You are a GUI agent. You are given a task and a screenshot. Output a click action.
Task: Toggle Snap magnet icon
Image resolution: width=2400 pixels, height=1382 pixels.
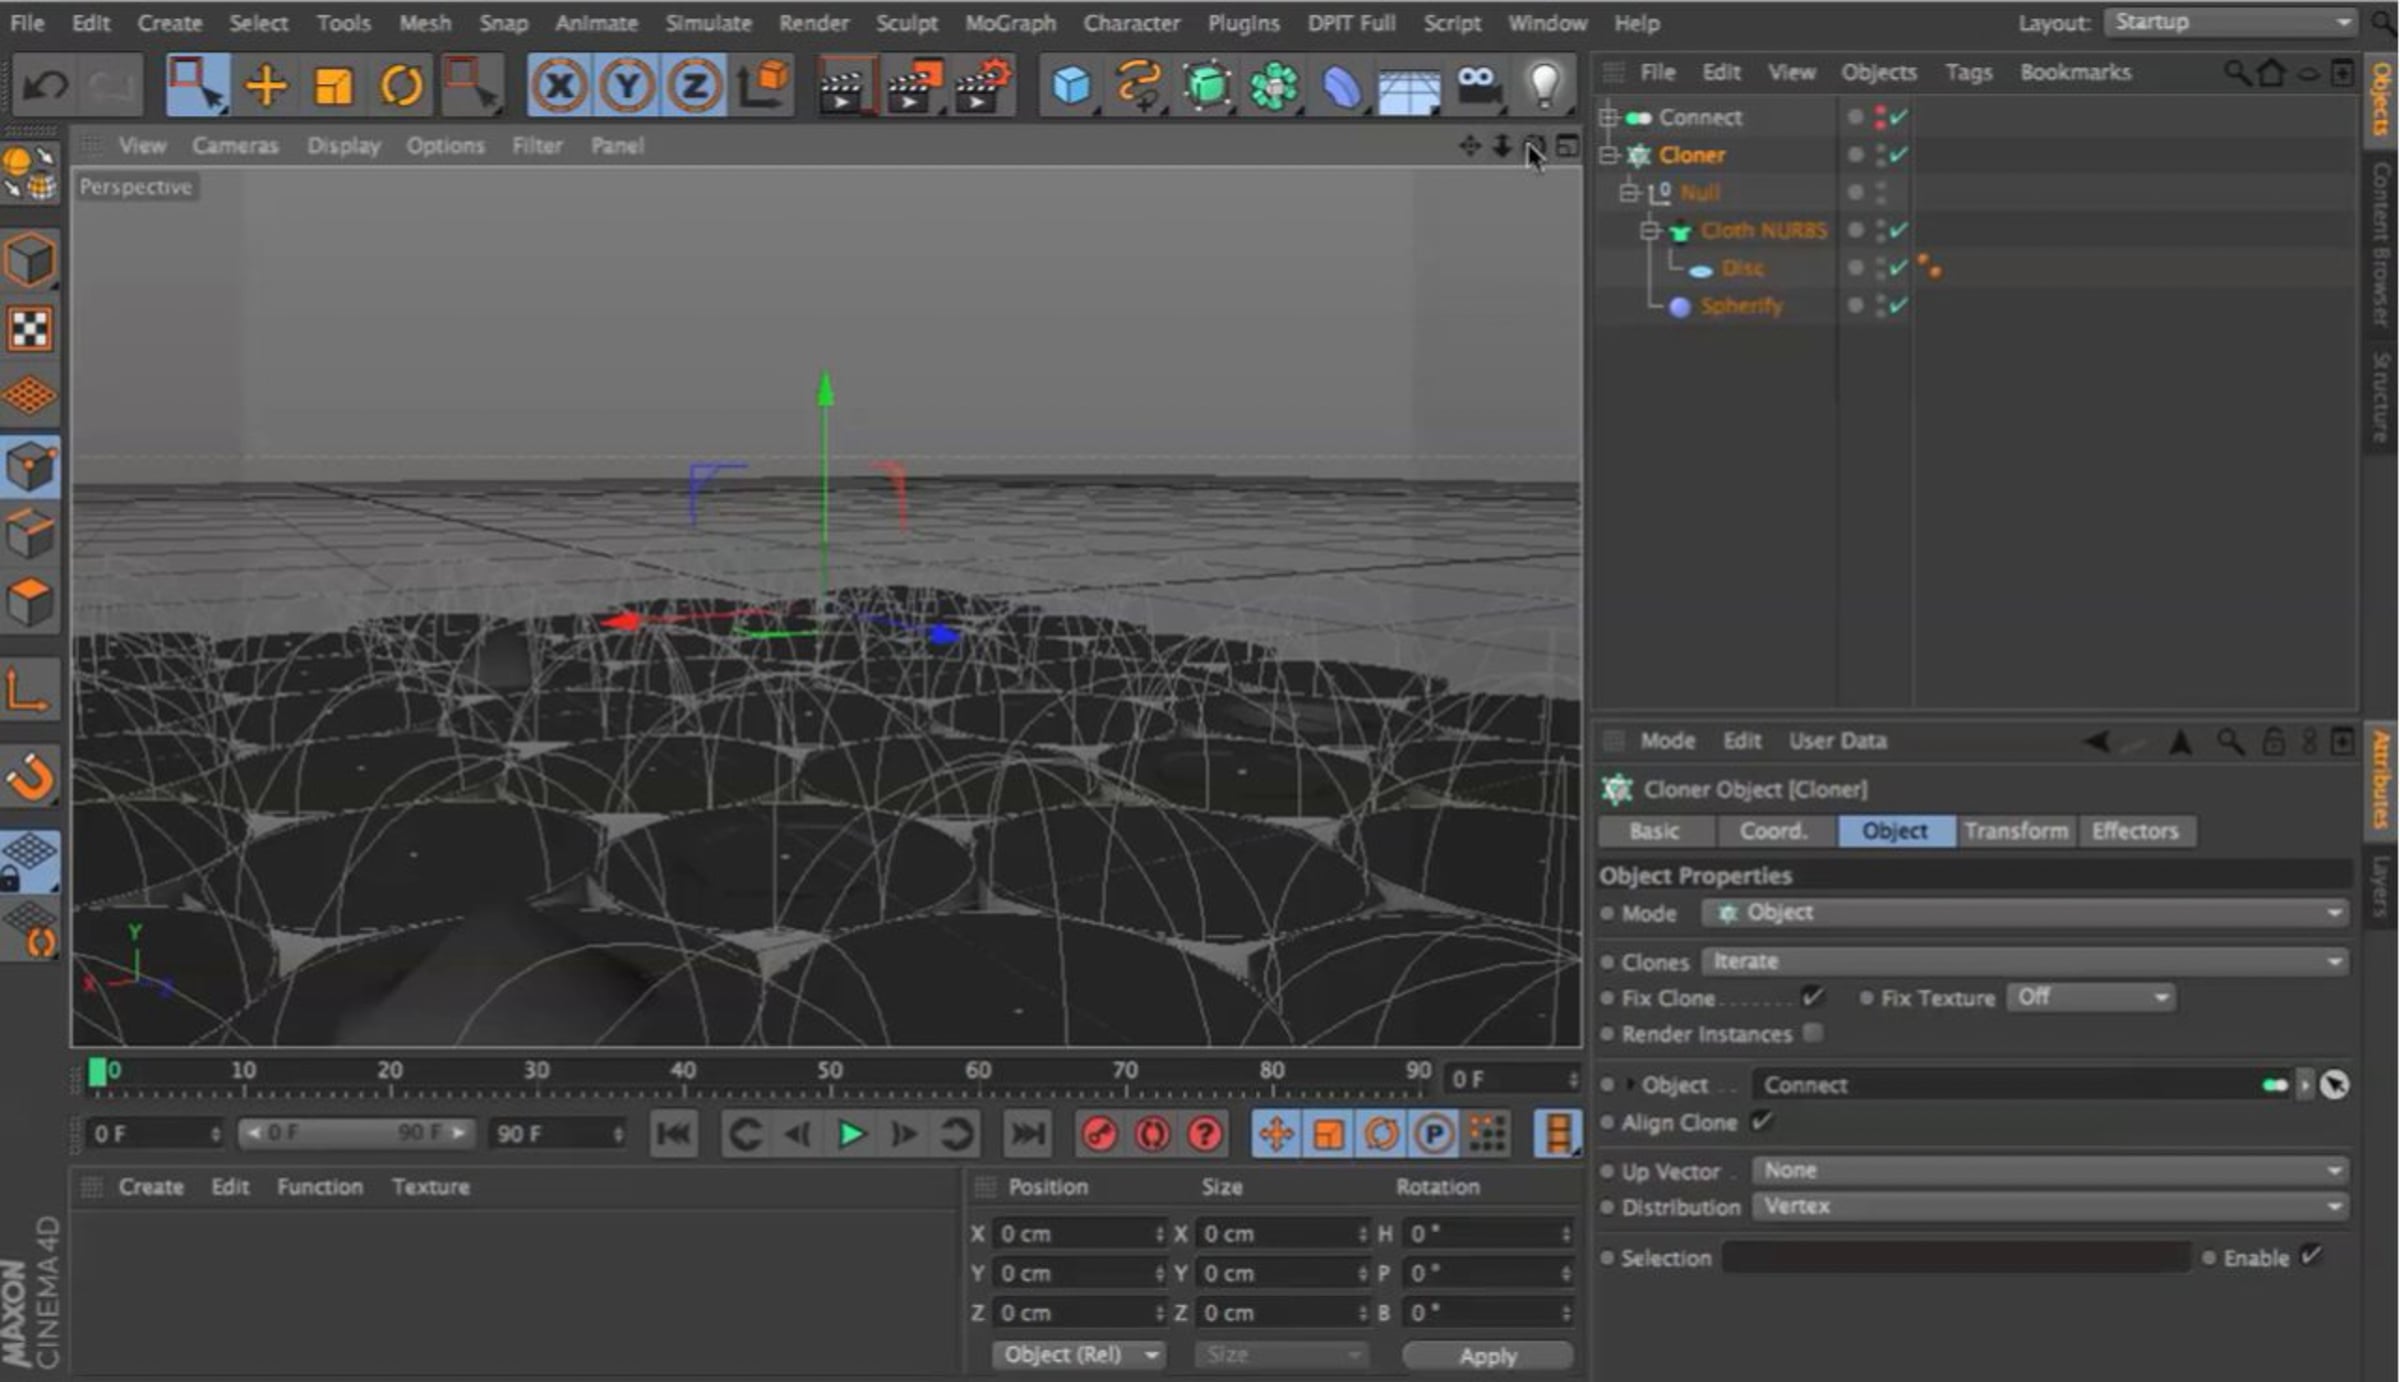[30, 777]
